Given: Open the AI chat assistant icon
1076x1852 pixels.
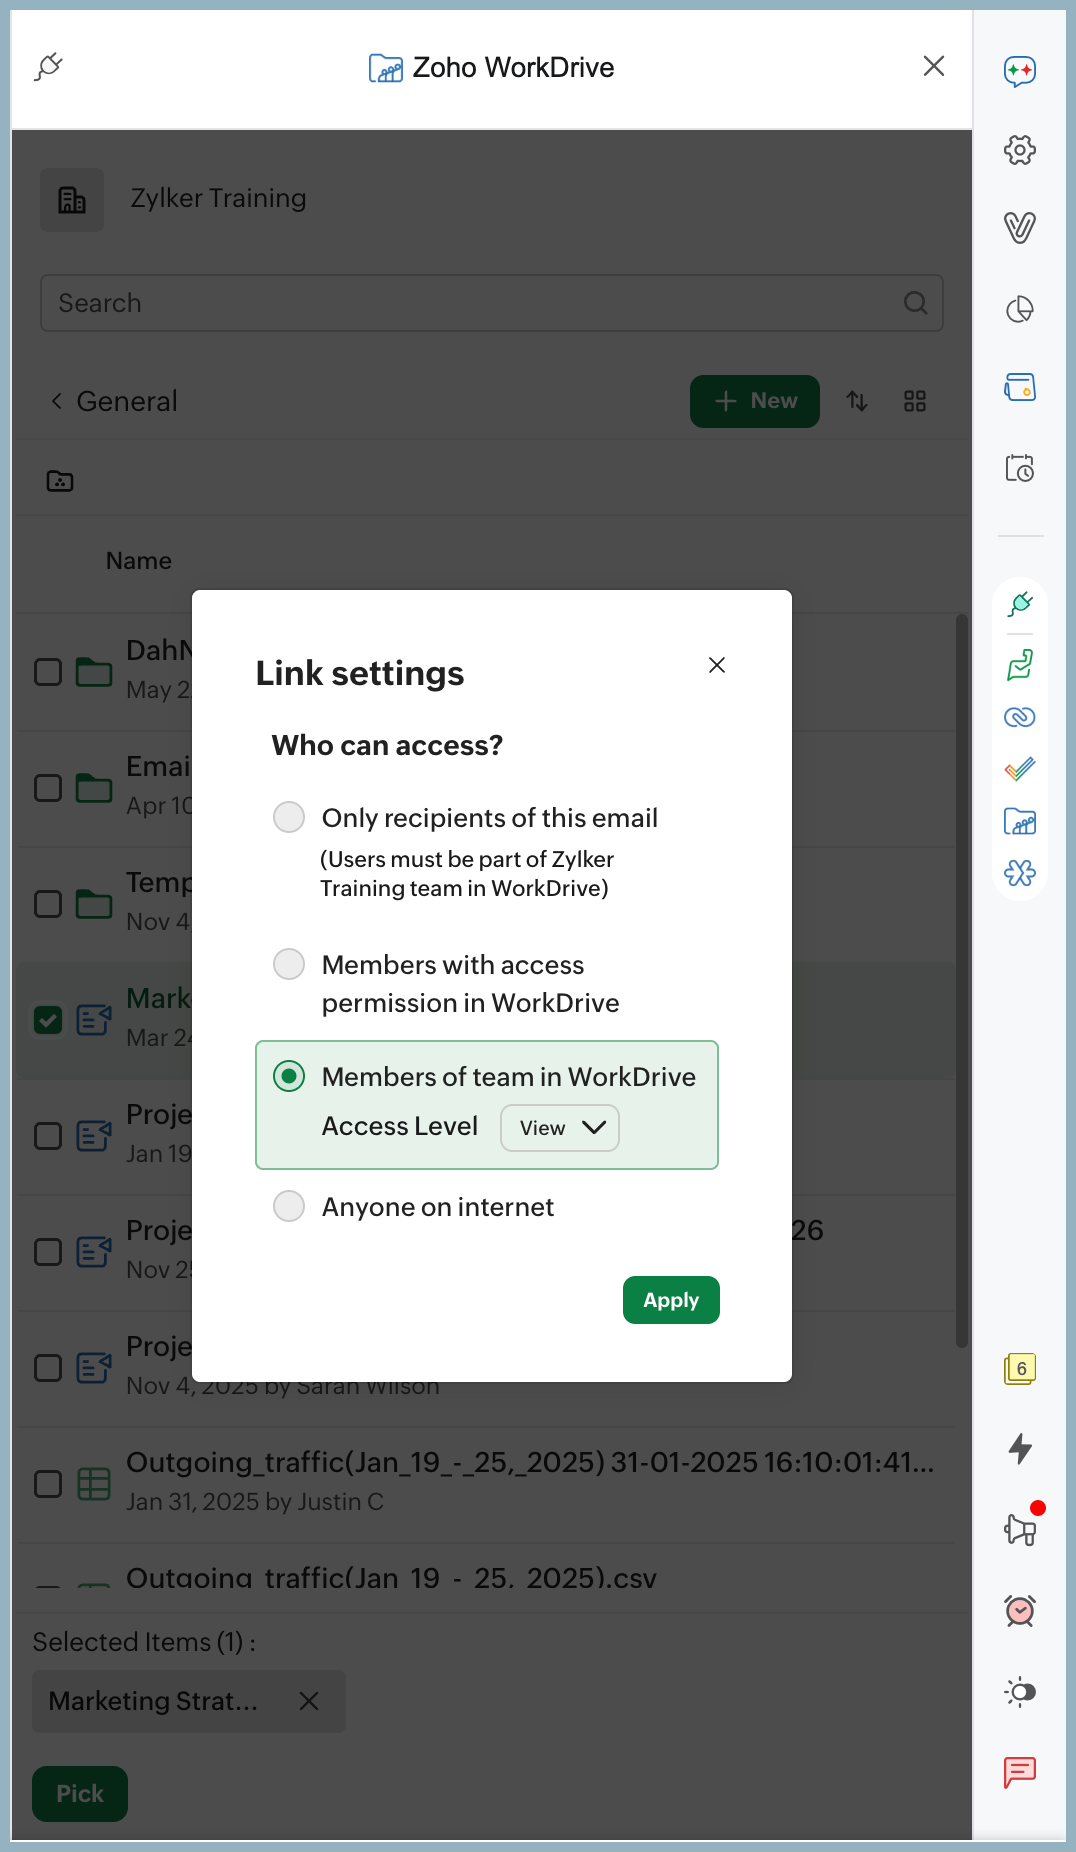Looking at the screenshot, I should pyautogui.click(x=1019, y=71).
